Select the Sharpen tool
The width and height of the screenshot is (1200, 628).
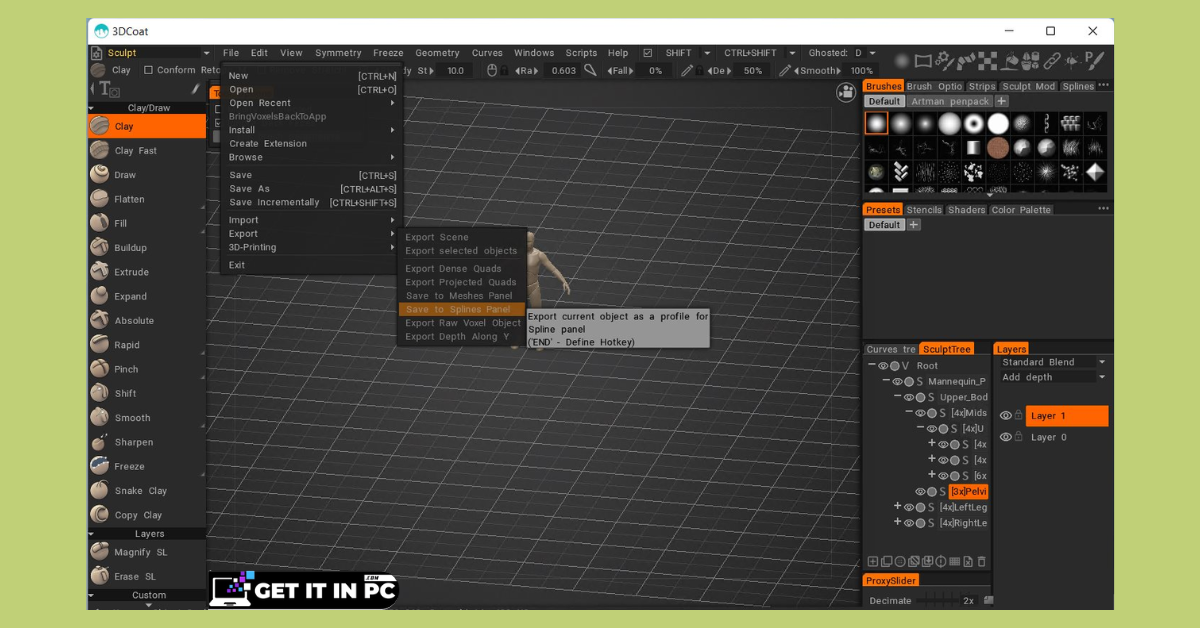[x=147, y=442]
